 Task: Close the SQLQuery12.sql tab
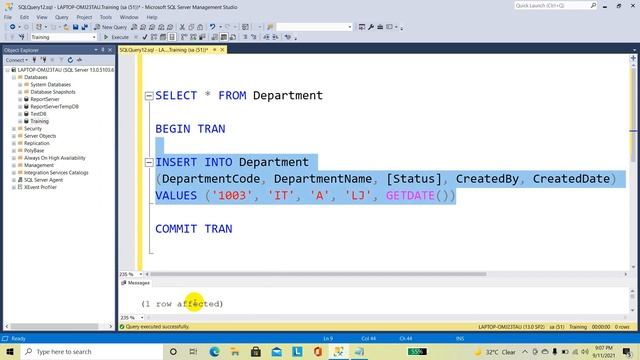(222, 50)
